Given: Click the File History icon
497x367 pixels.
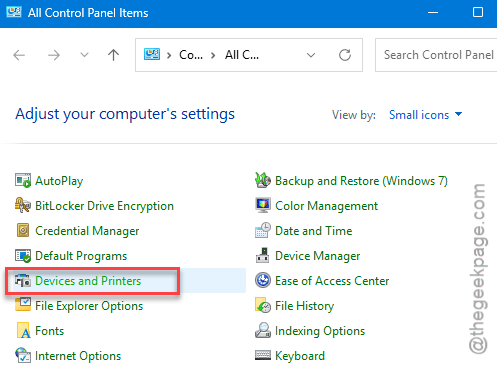Looking at the screenshot, I should click(x=263, y=305).
